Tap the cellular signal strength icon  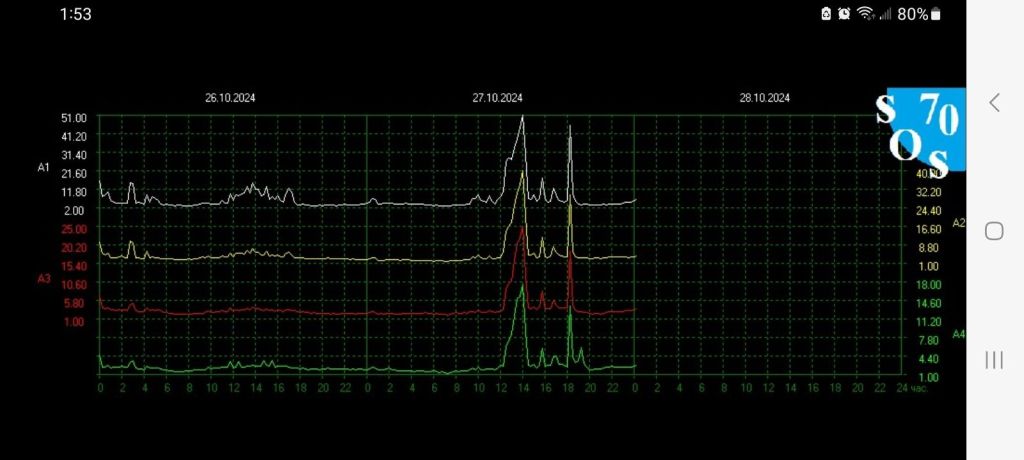(884, 14)
